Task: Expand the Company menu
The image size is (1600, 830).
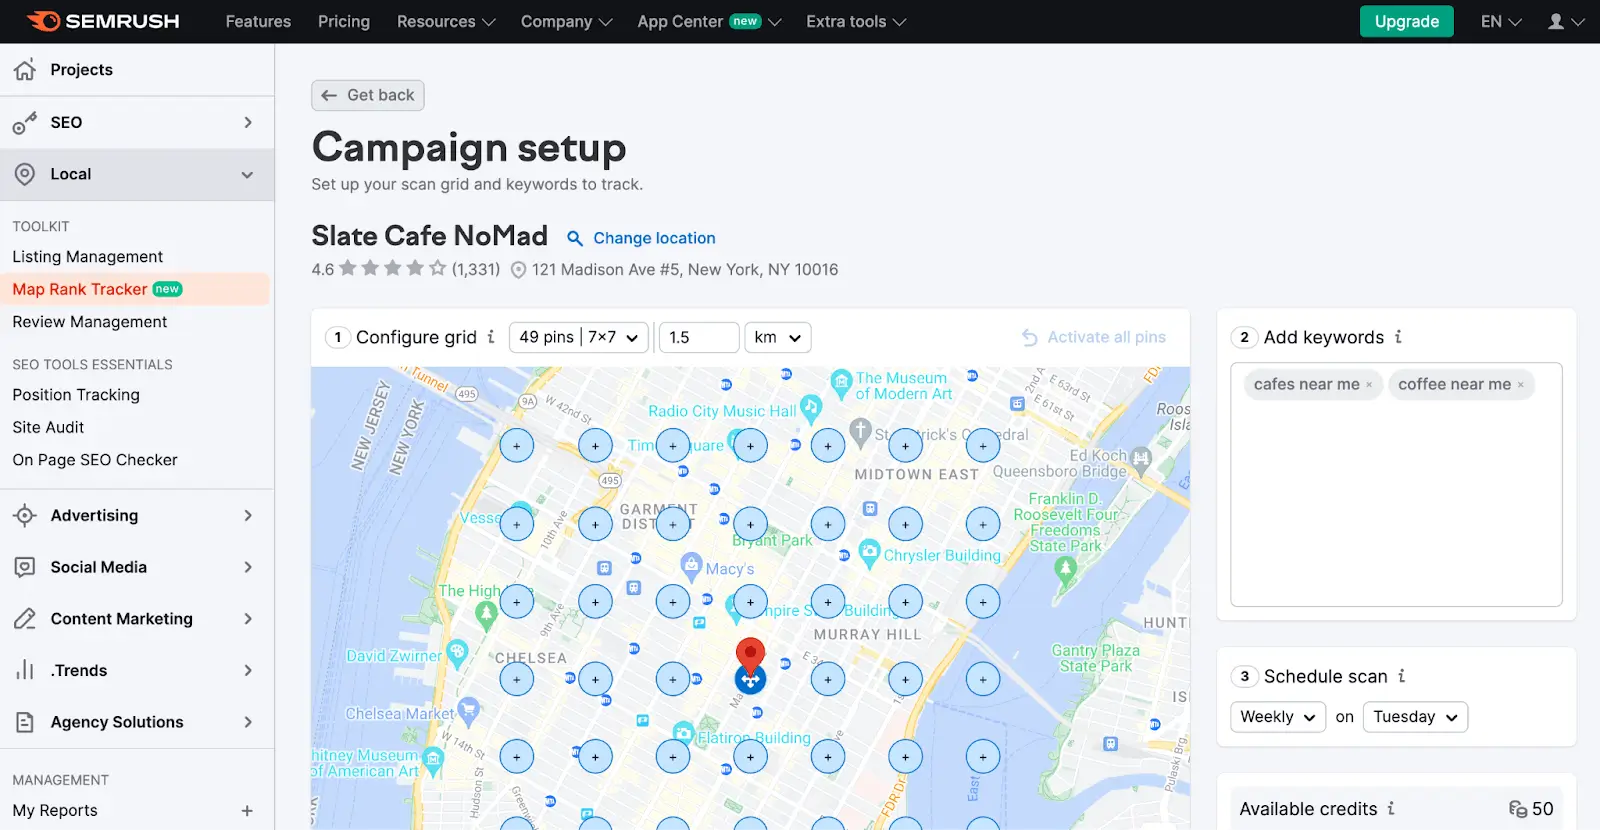Action: [566, 21]
